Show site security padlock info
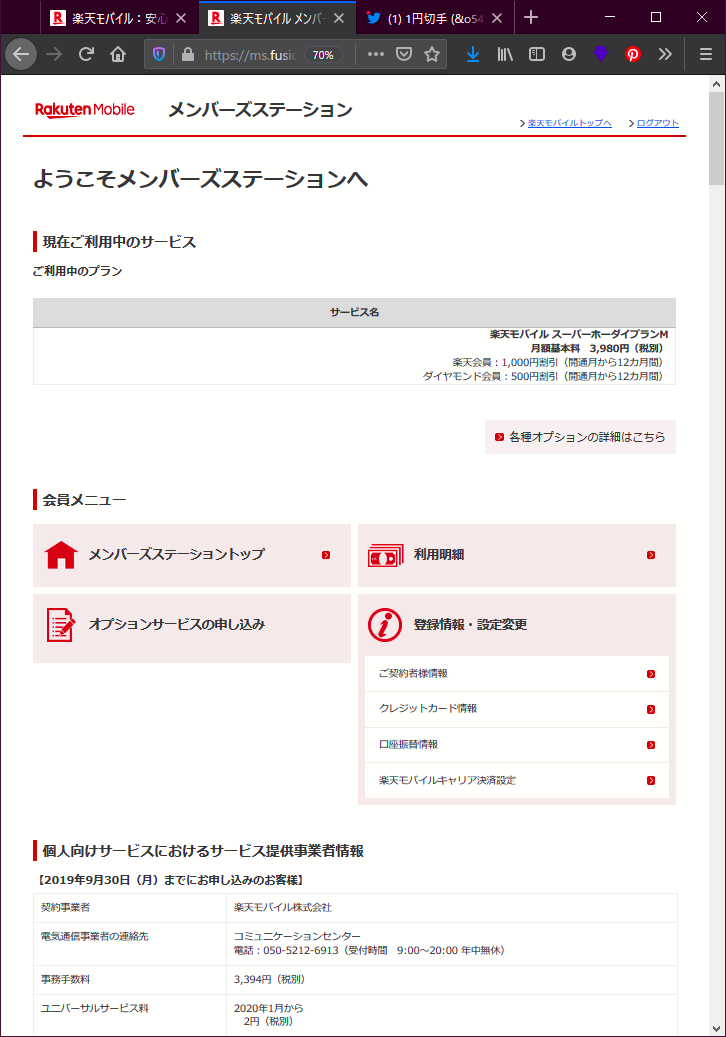 188,54
